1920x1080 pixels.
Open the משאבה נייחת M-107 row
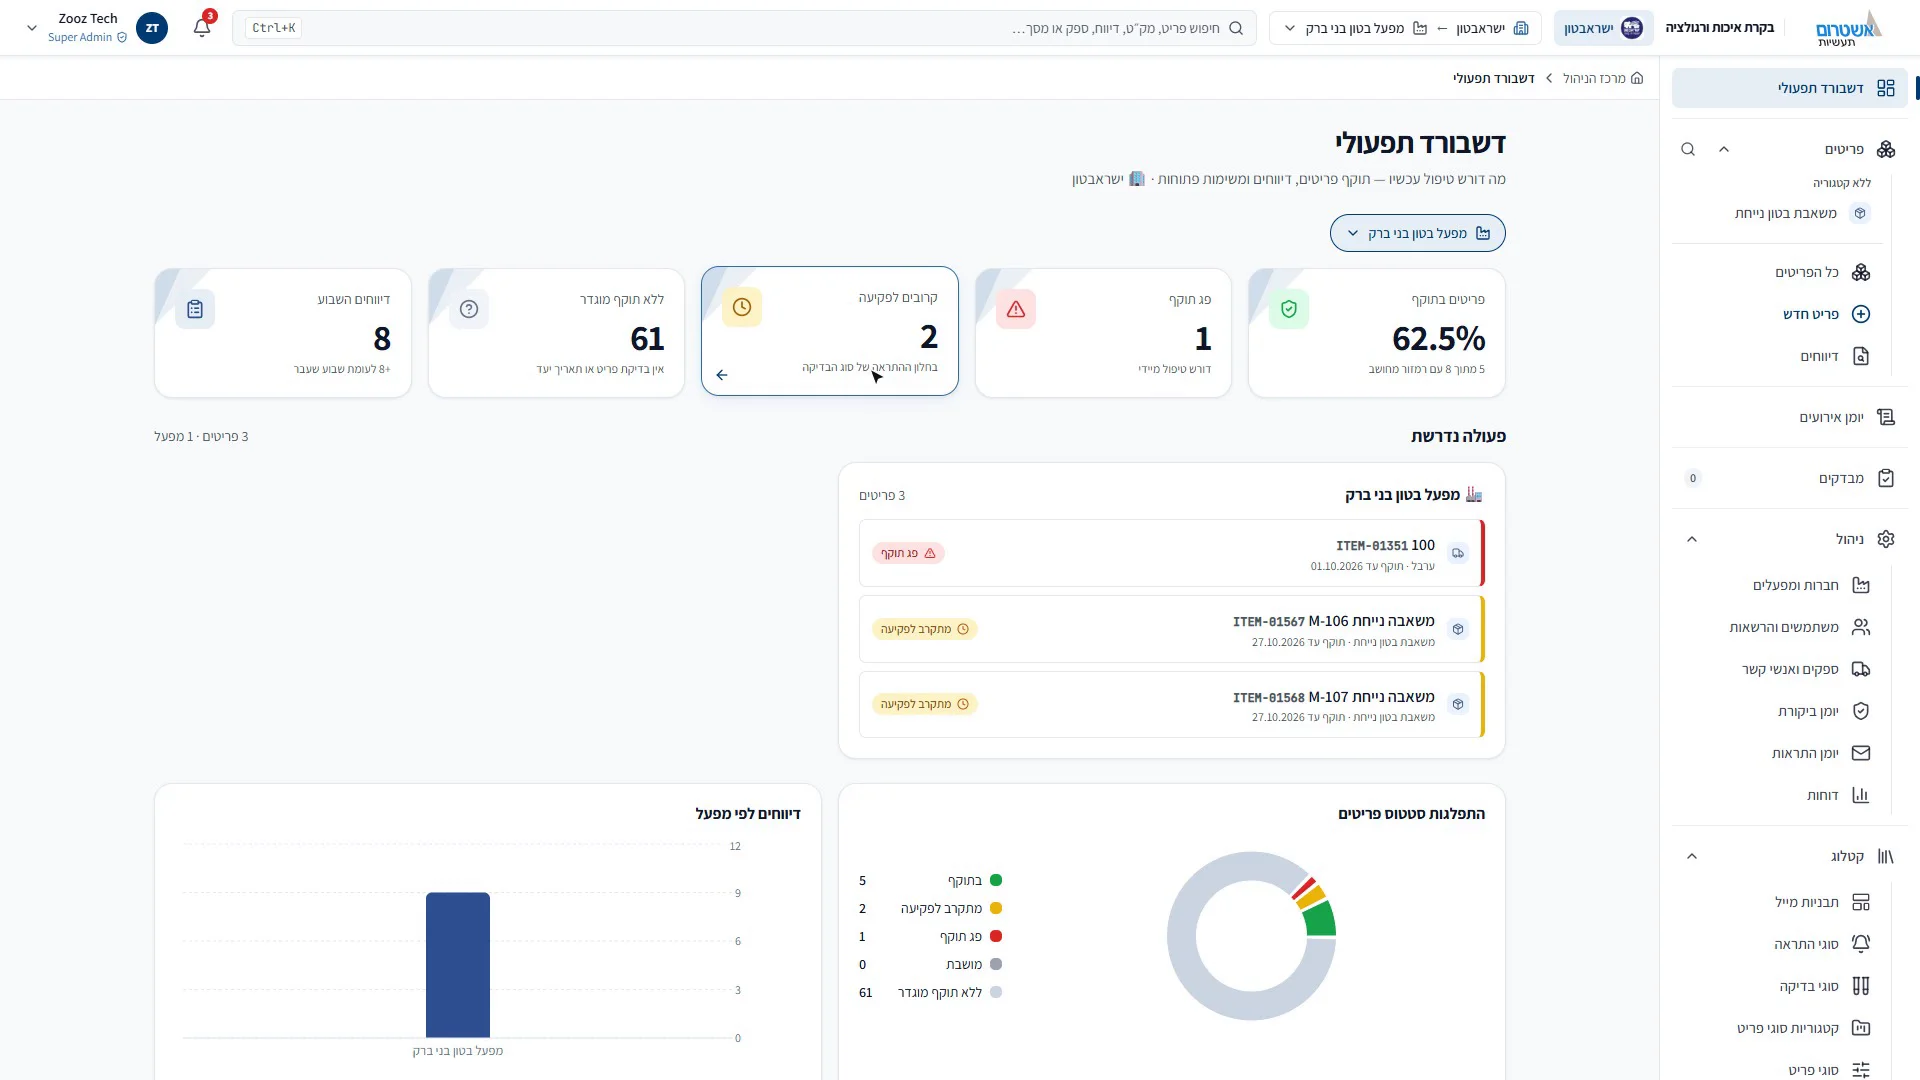tap(1172, 704)
